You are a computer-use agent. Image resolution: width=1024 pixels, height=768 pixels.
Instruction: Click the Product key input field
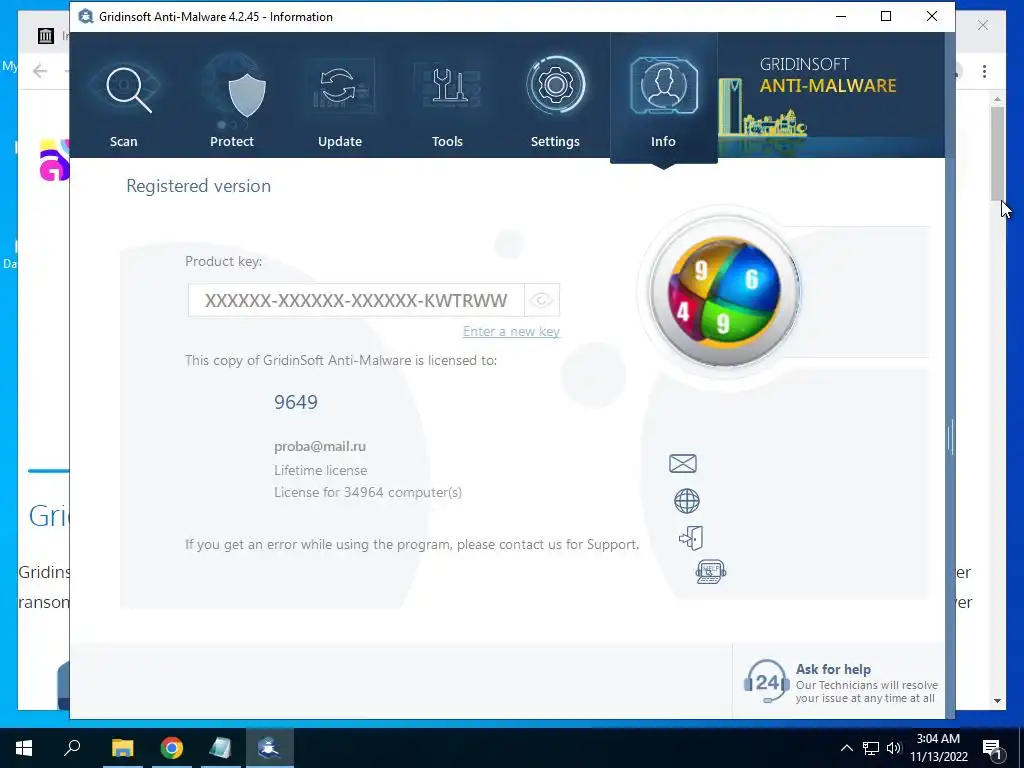tap(356, 300)
